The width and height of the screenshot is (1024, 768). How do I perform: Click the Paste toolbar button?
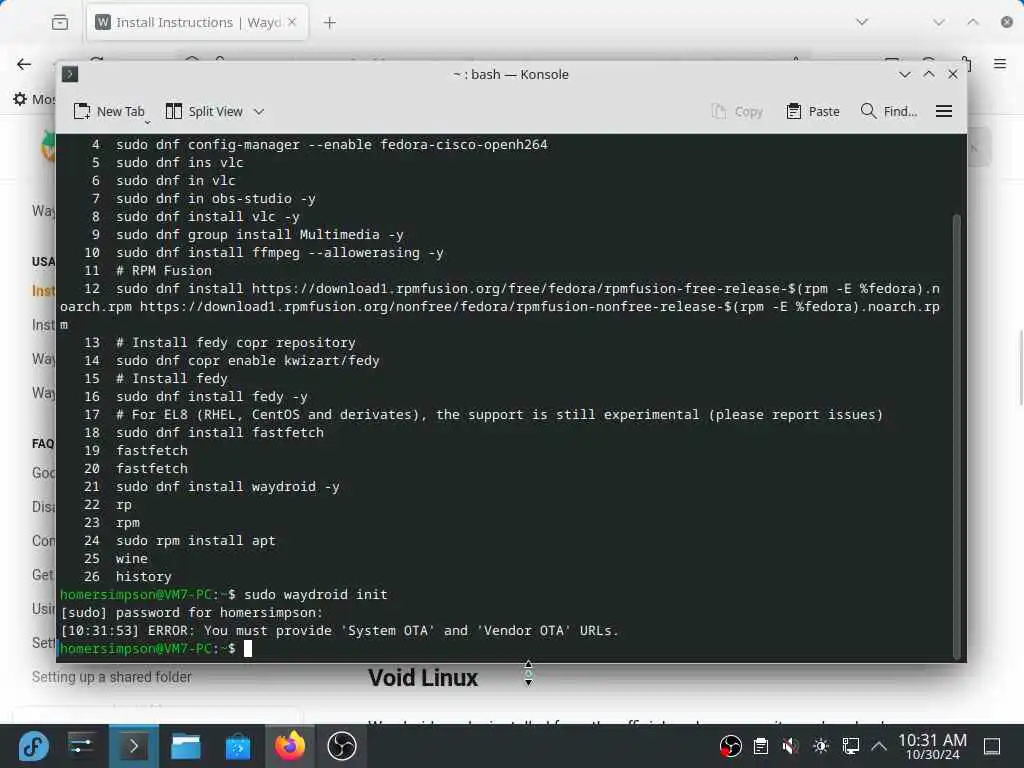click(x=813, y=112)
